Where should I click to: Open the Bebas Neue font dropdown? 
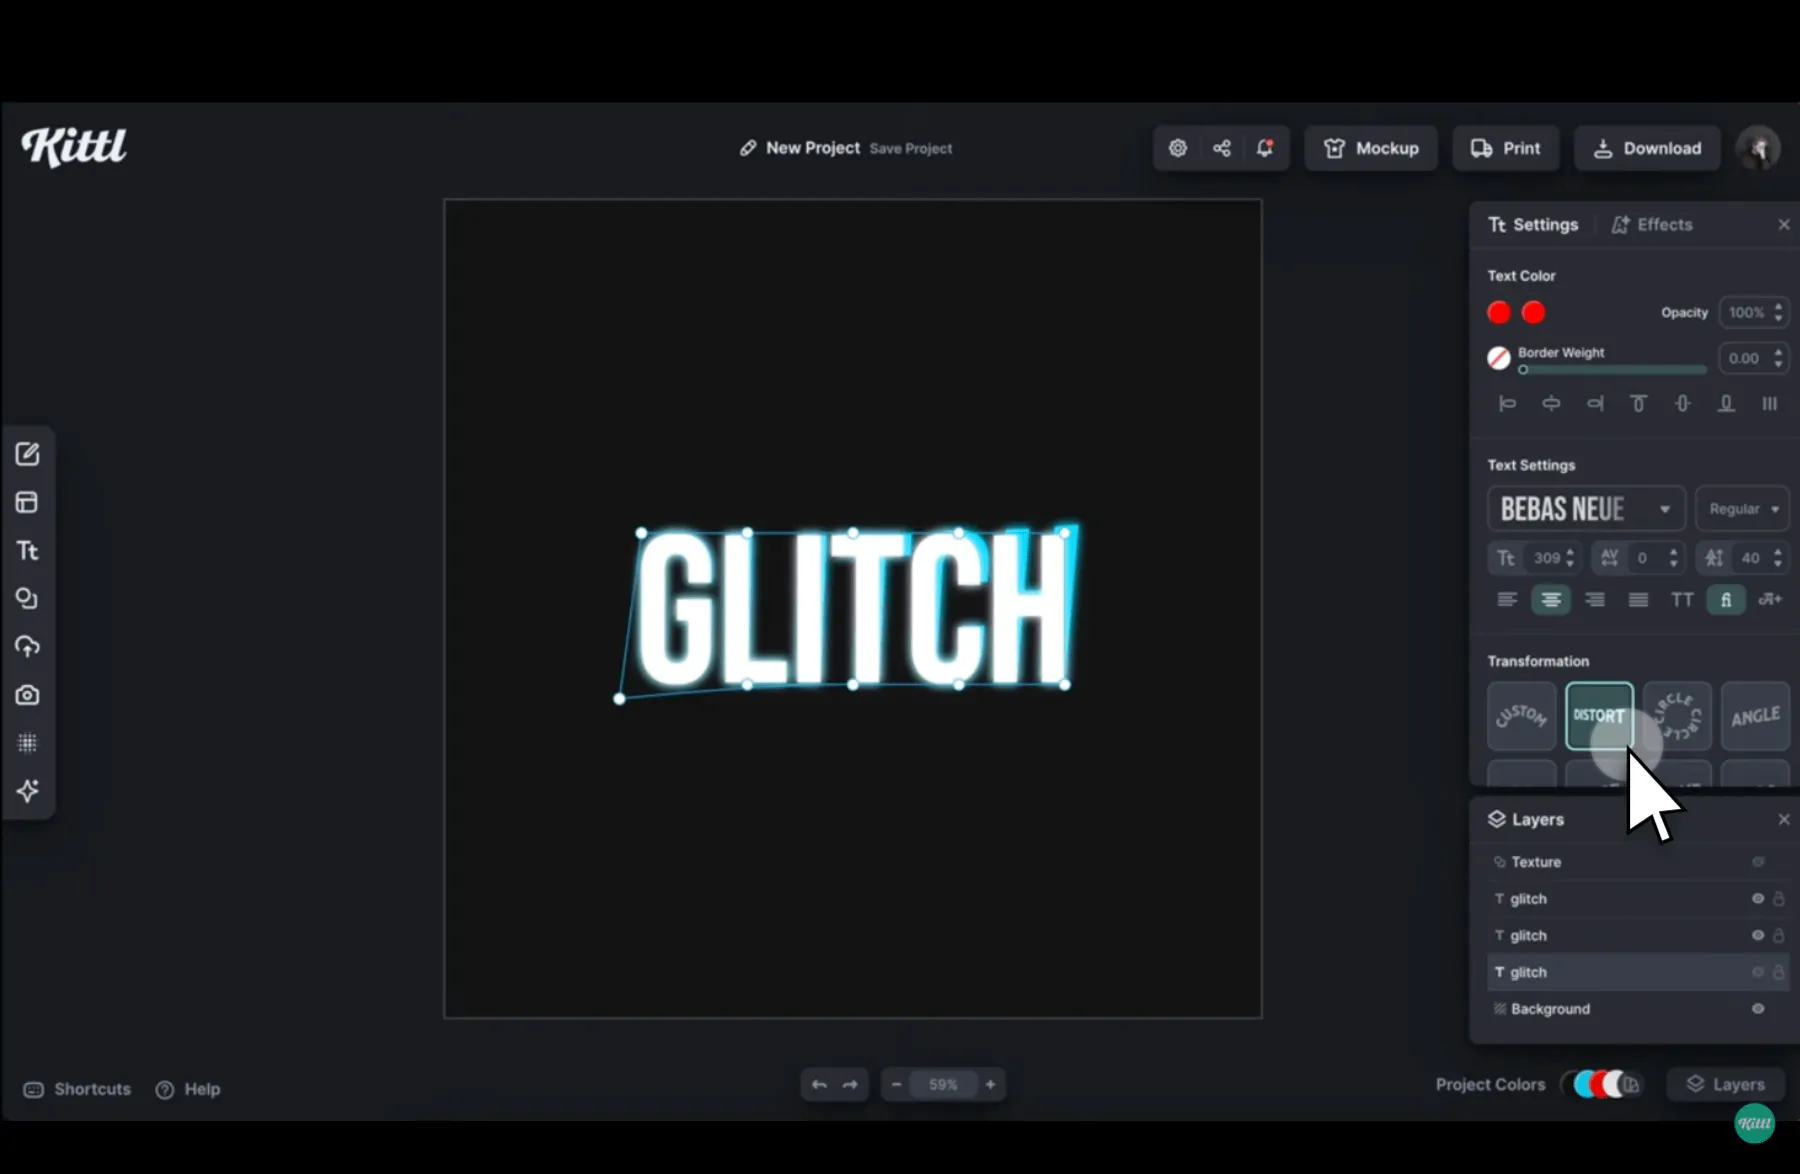[x=1585, y=509]
